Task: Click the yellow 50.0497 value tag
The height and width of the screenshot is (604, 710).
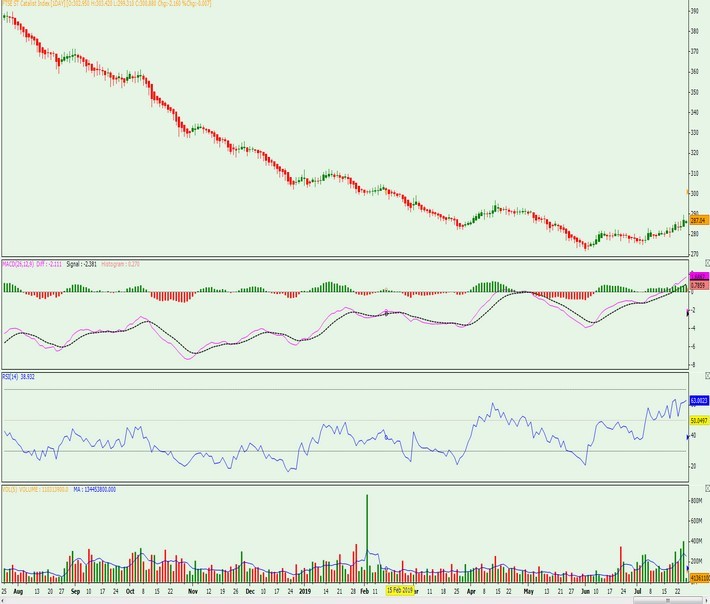Action: pyautogui.click(x=698, y=422)
